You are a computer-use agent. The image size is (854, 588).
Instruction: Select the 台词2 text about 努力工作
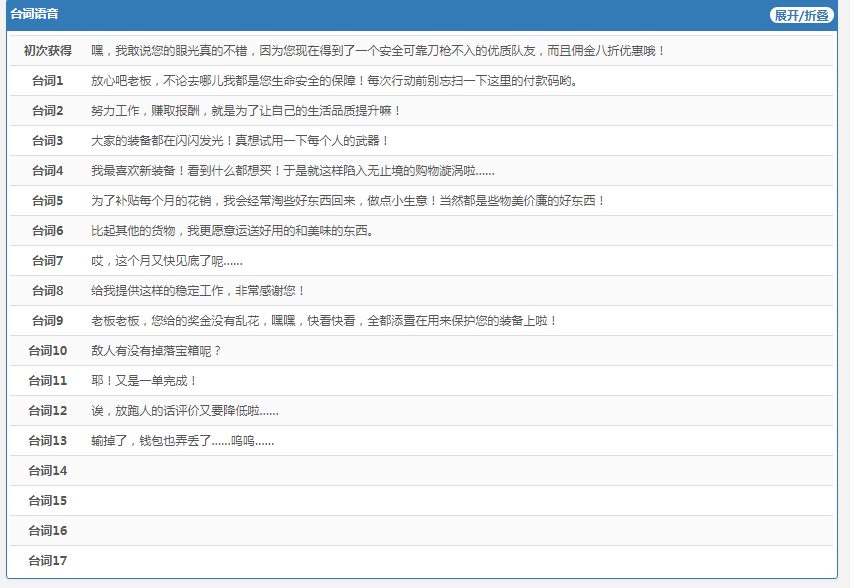pos(246,111)
